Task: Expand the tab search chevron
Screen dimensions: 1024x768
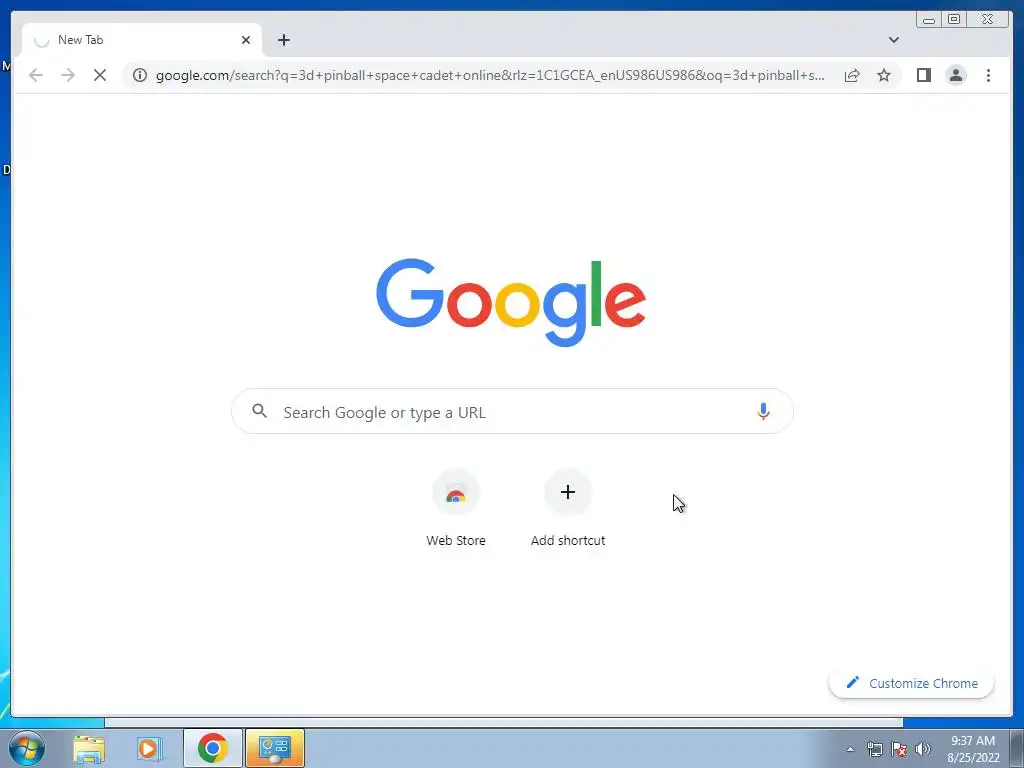Action: tap(894, 40)
